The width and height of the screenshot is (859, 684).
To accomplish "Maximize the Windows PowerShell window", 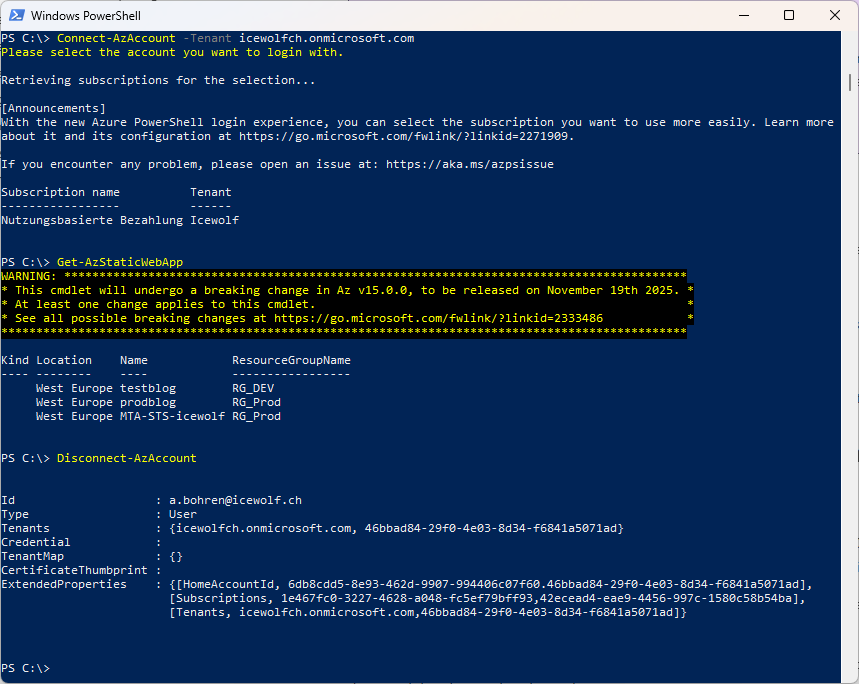I will coord(789,15).
